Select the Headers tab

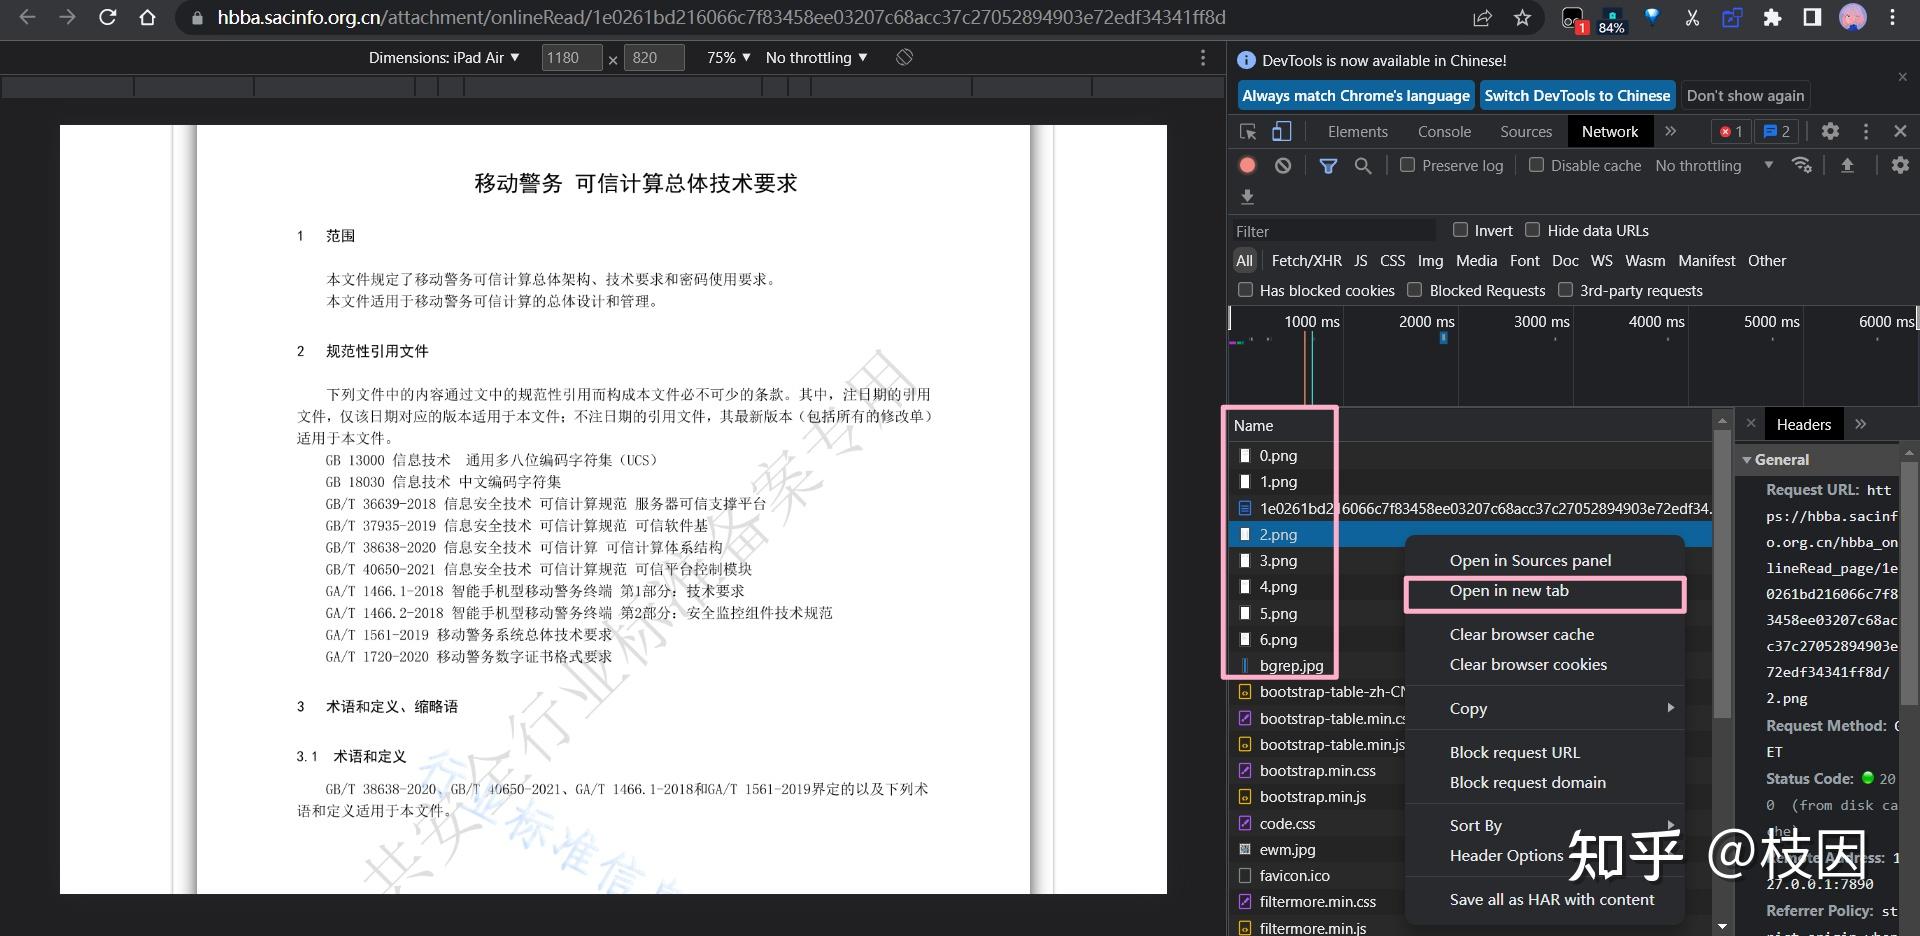[1803, 424]
